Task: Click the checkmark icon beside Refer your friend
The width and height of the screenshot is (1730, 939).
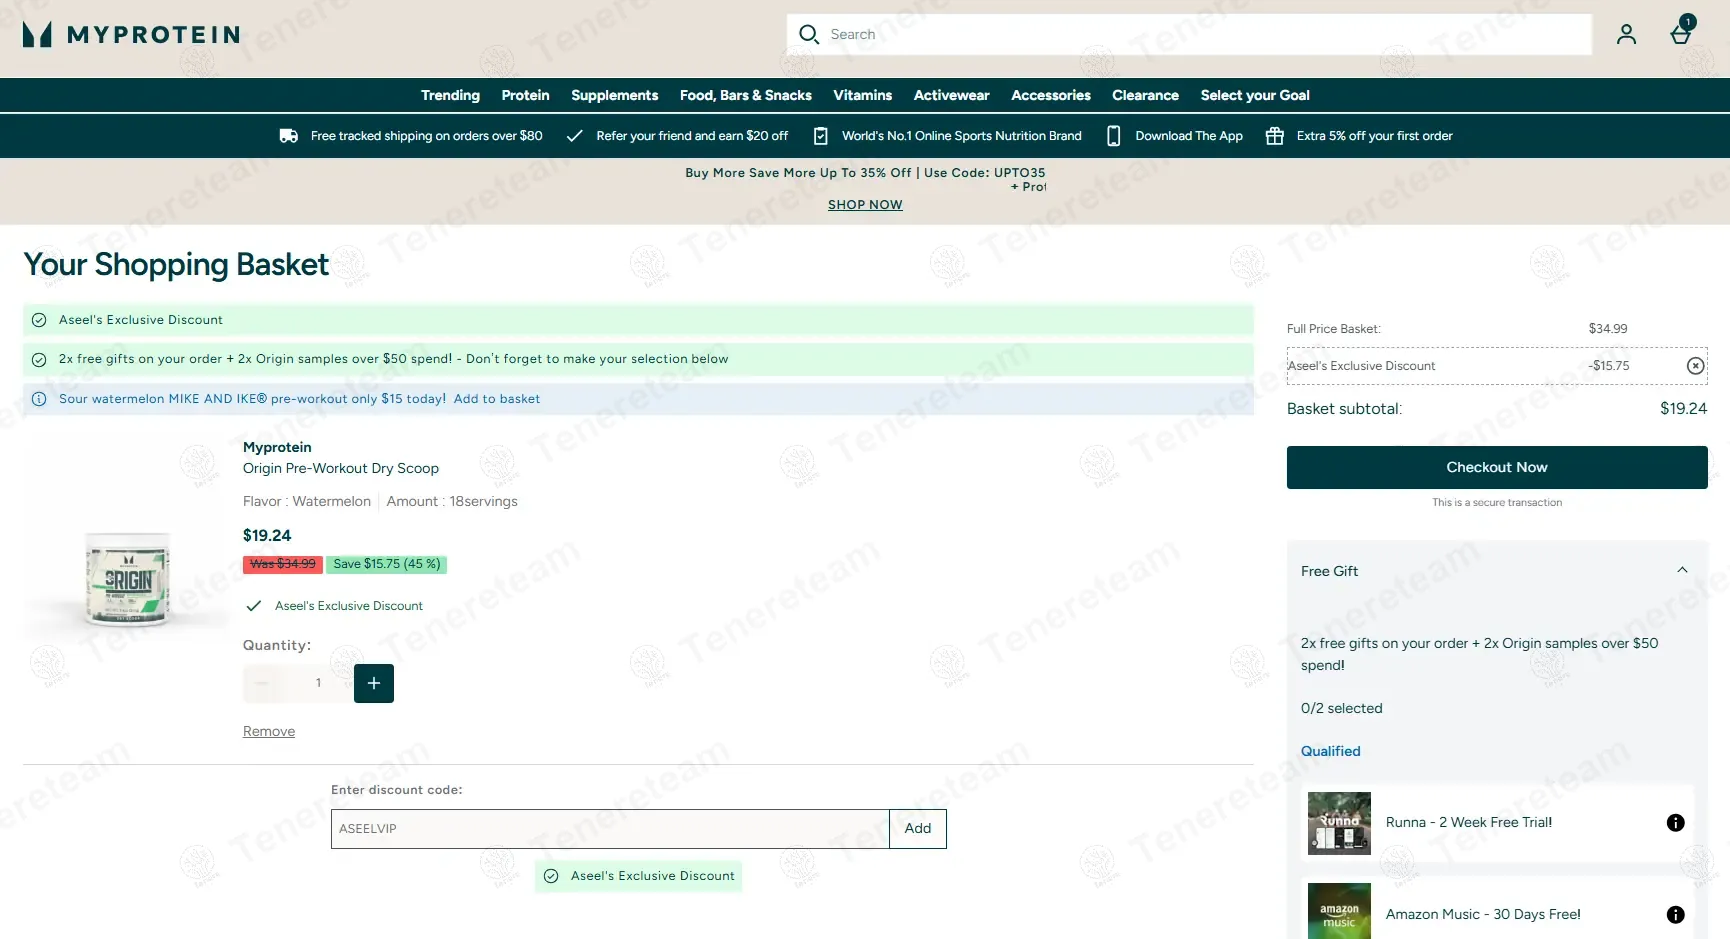Action: pos(574,136)
